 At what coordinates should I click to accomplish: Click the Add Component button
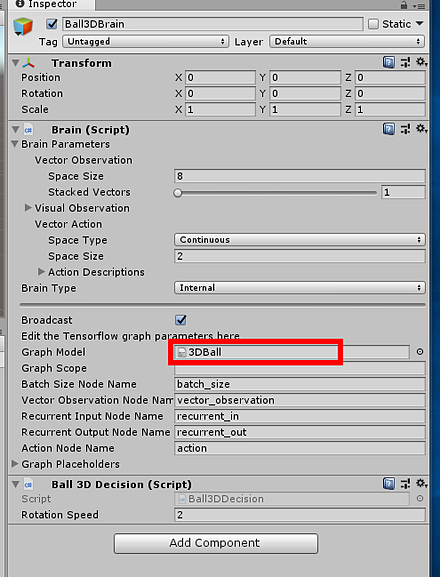click(x=216, y=543)
